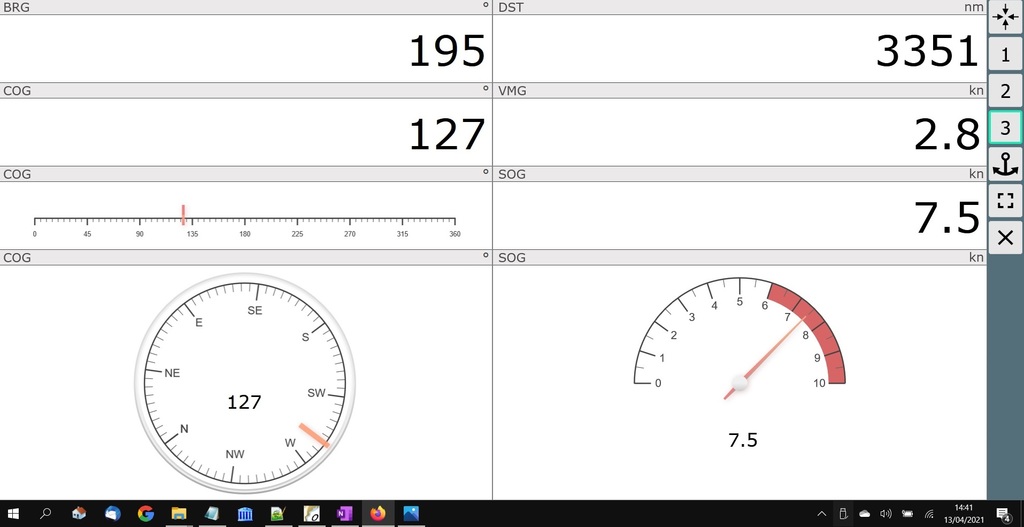Click the BRG widget header
1024x527 pixels.
coord(246,7)
